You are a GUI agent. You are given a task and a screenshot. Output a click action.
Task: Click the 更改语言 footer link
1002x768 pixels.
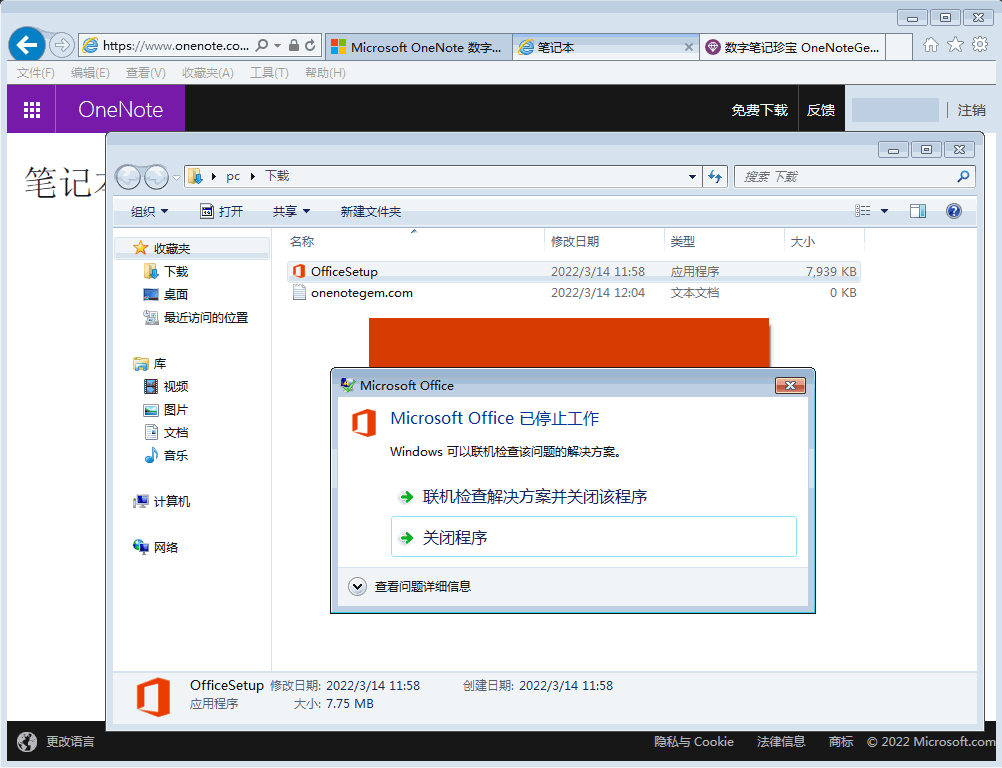click(x=70, y=741)
